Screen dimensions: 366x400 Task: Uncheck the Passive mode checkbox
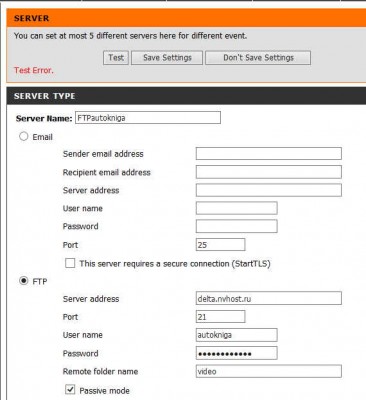tap(70, 389)
